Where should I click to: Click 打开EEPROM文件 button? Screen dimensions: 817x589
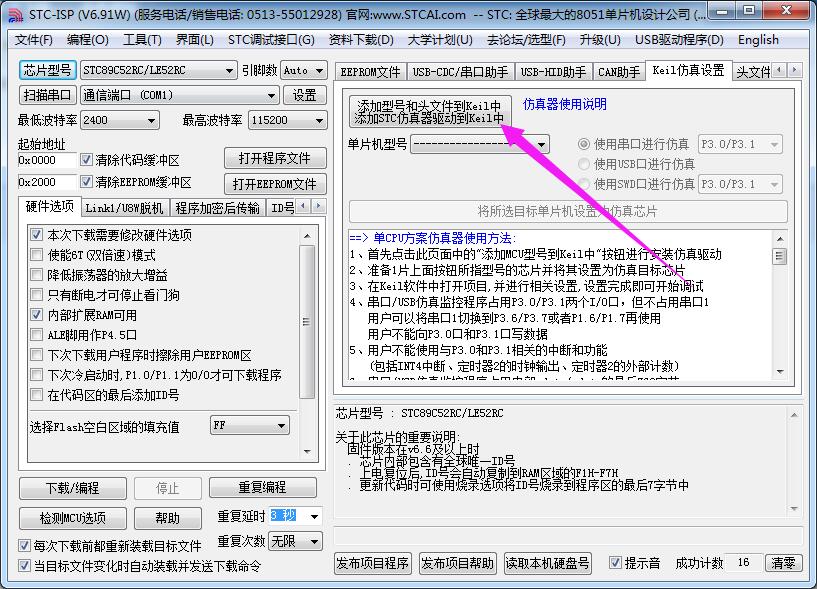pyautogui.click(x=275, y=183)
